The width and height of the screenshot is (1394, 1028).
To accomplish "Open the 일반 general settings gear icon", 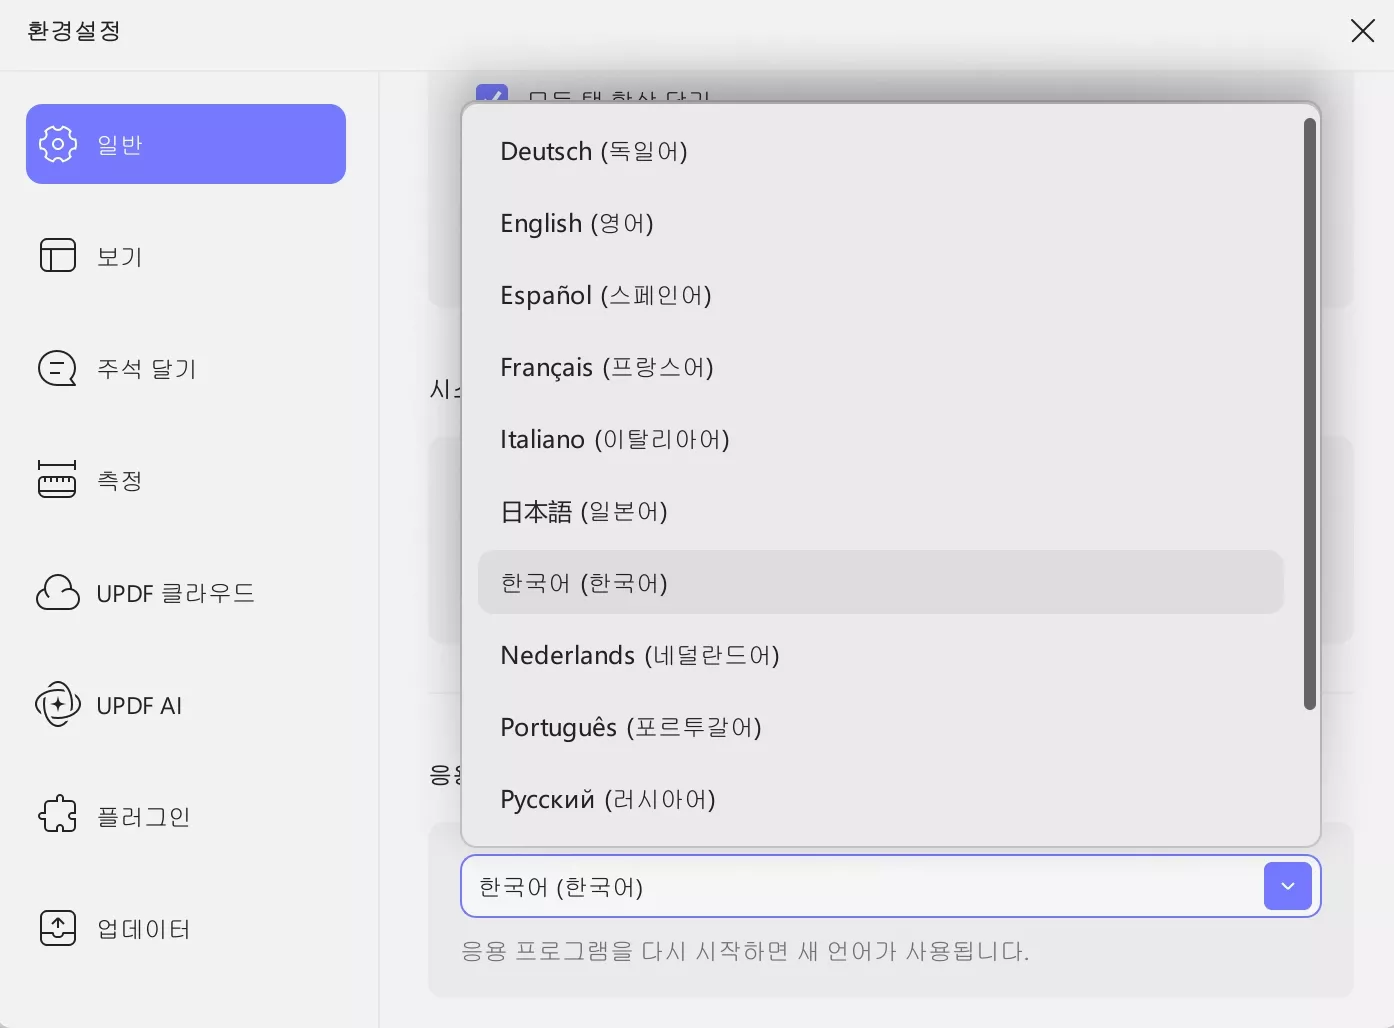I will [58, 144].
